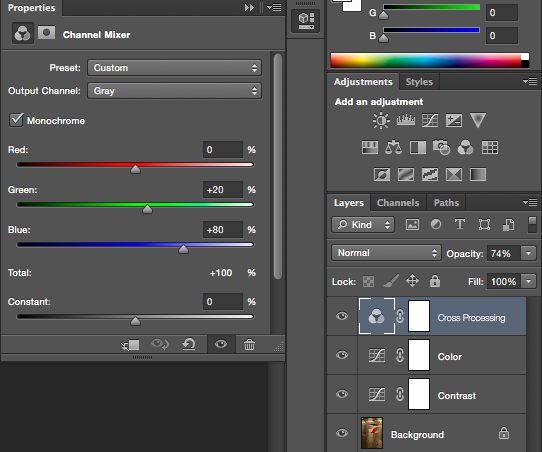
Task: Open the Preset dropdown
Action: coord(174,67)
